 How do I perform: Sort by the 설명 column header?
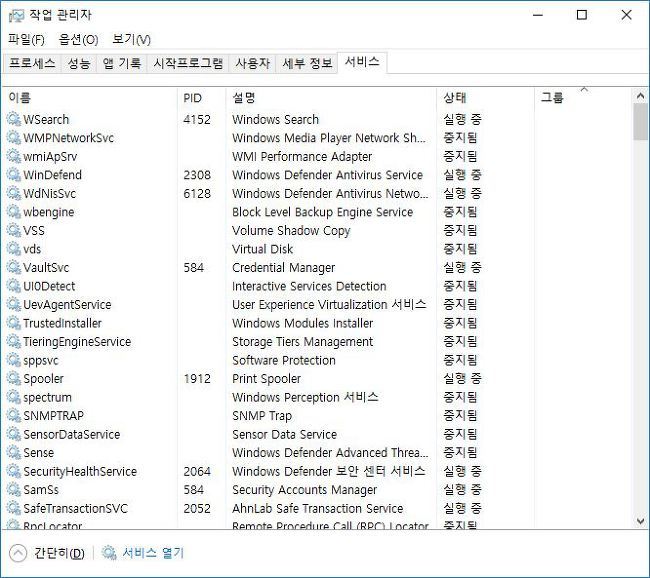point(331,98)
